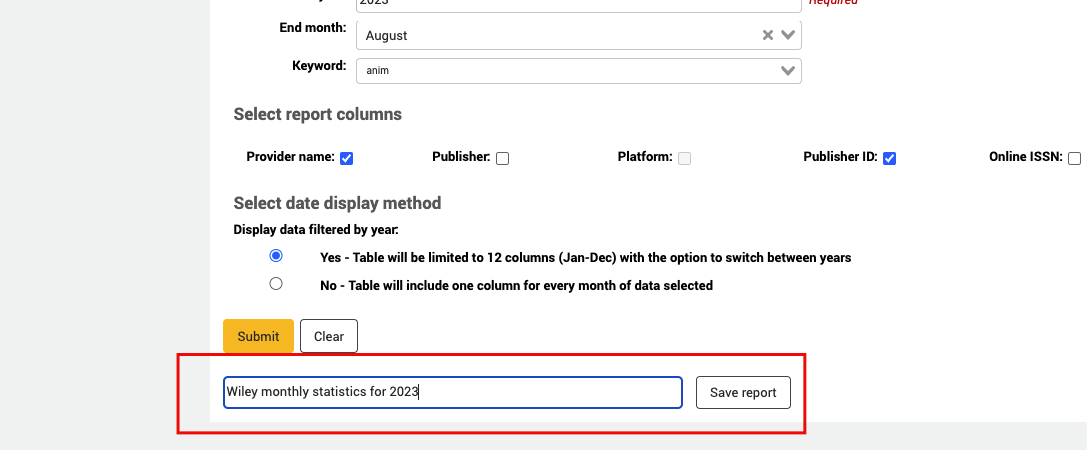Screen dimensions: 1087x450
Task: Open the End month dropdown chevron
Action: coord(788,35)
